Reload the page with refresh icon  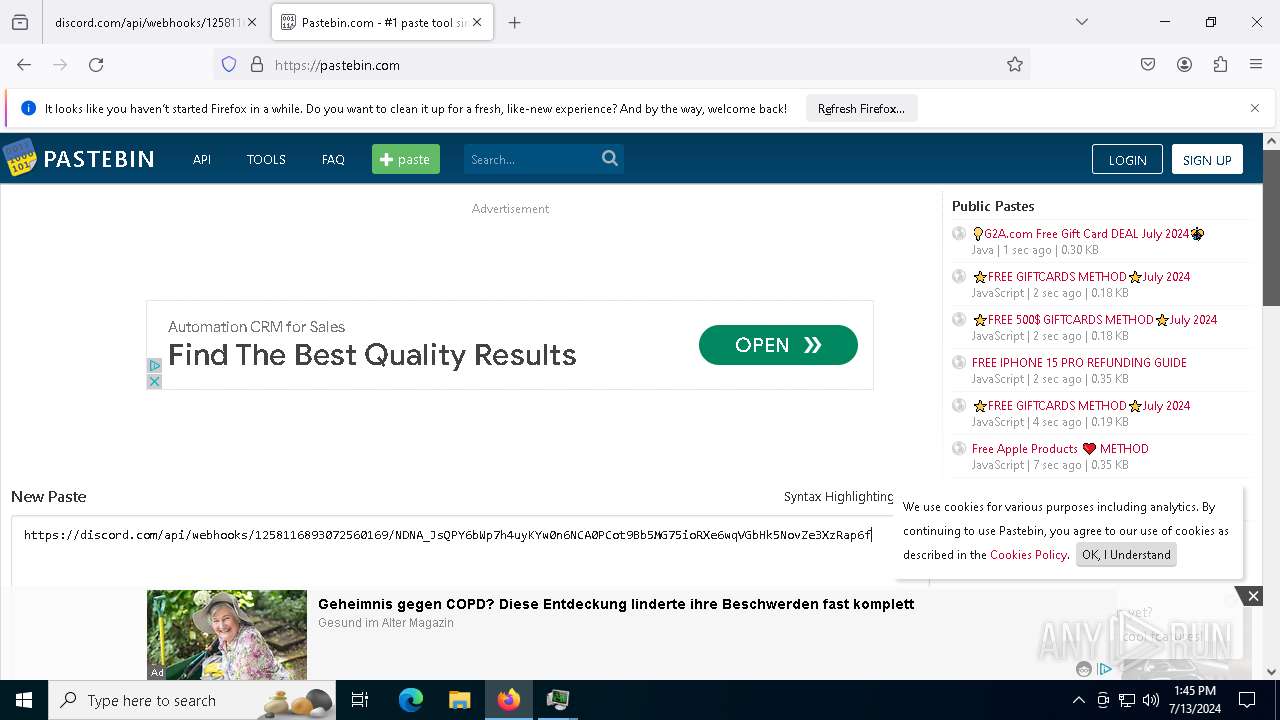(x=96, y=65)
